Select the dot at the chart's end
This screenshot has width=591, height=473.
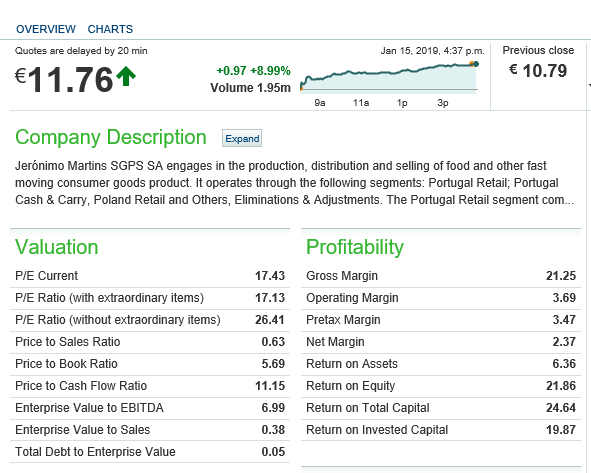476,64
